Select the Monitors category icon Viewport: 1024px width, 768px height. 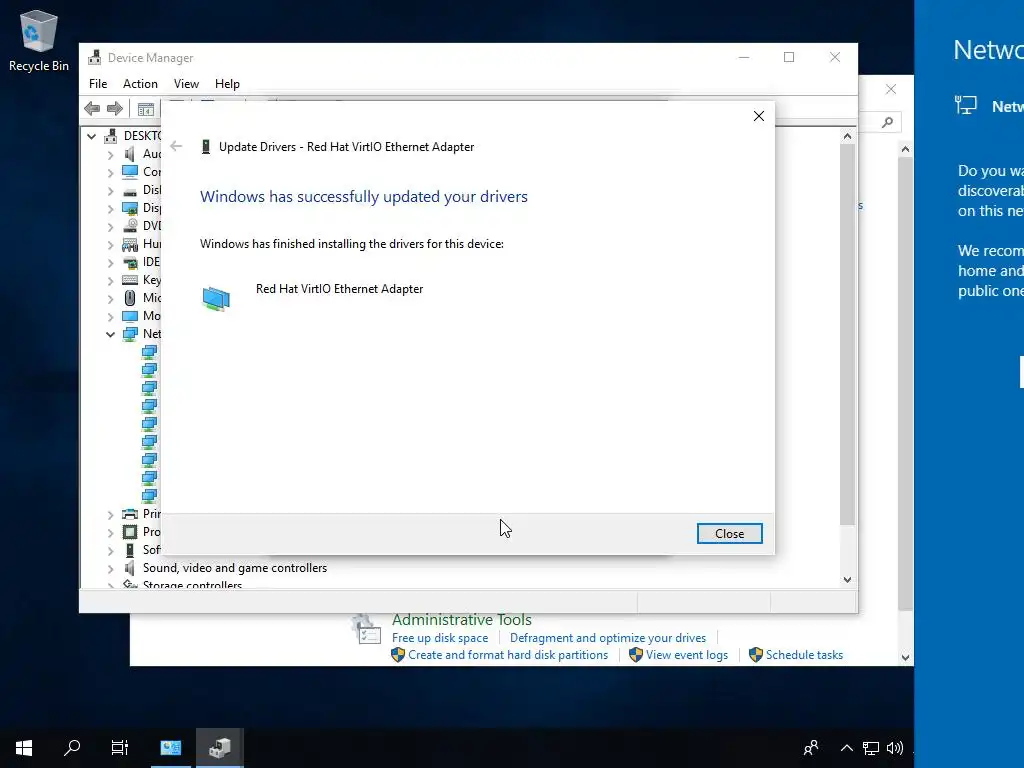click(130, 316)
